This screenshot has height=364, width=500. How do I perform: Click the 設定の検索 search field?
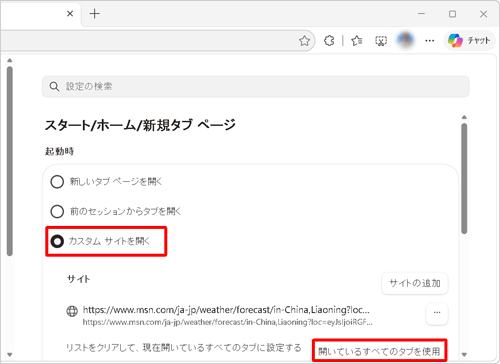[256, 87]
